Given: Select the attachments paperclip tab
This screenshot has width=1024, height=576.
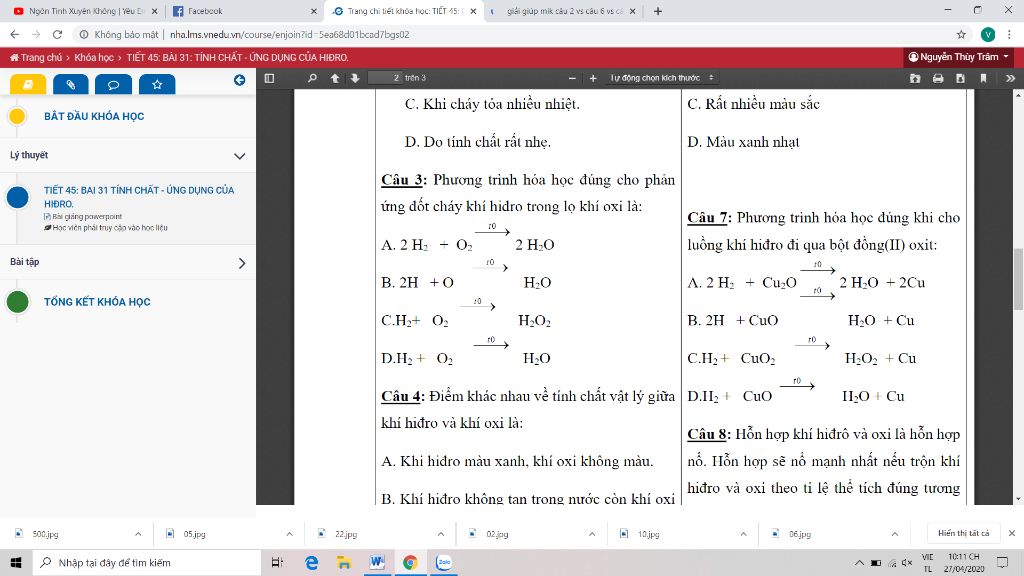Looking at the screenshot, I should (x=71, y=84).
